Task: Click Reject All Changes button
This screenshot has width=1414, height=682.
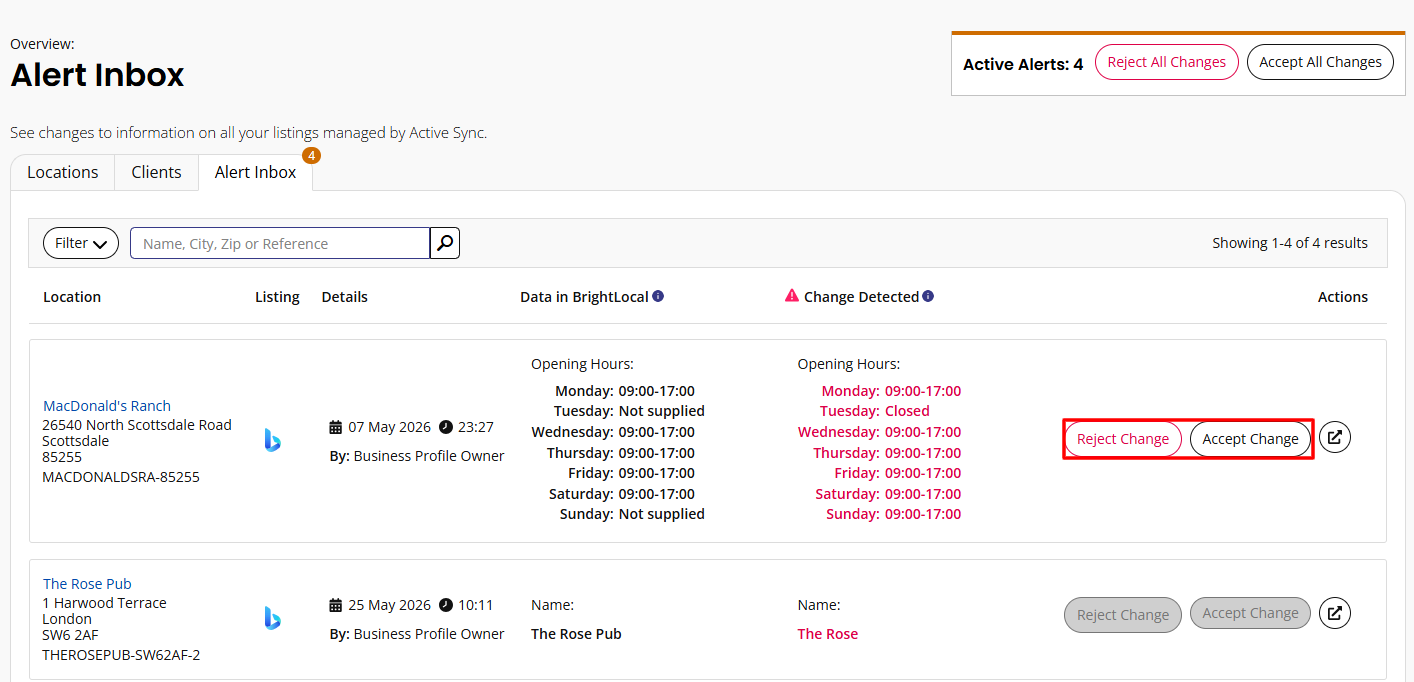Action: tap(1167, 62)
